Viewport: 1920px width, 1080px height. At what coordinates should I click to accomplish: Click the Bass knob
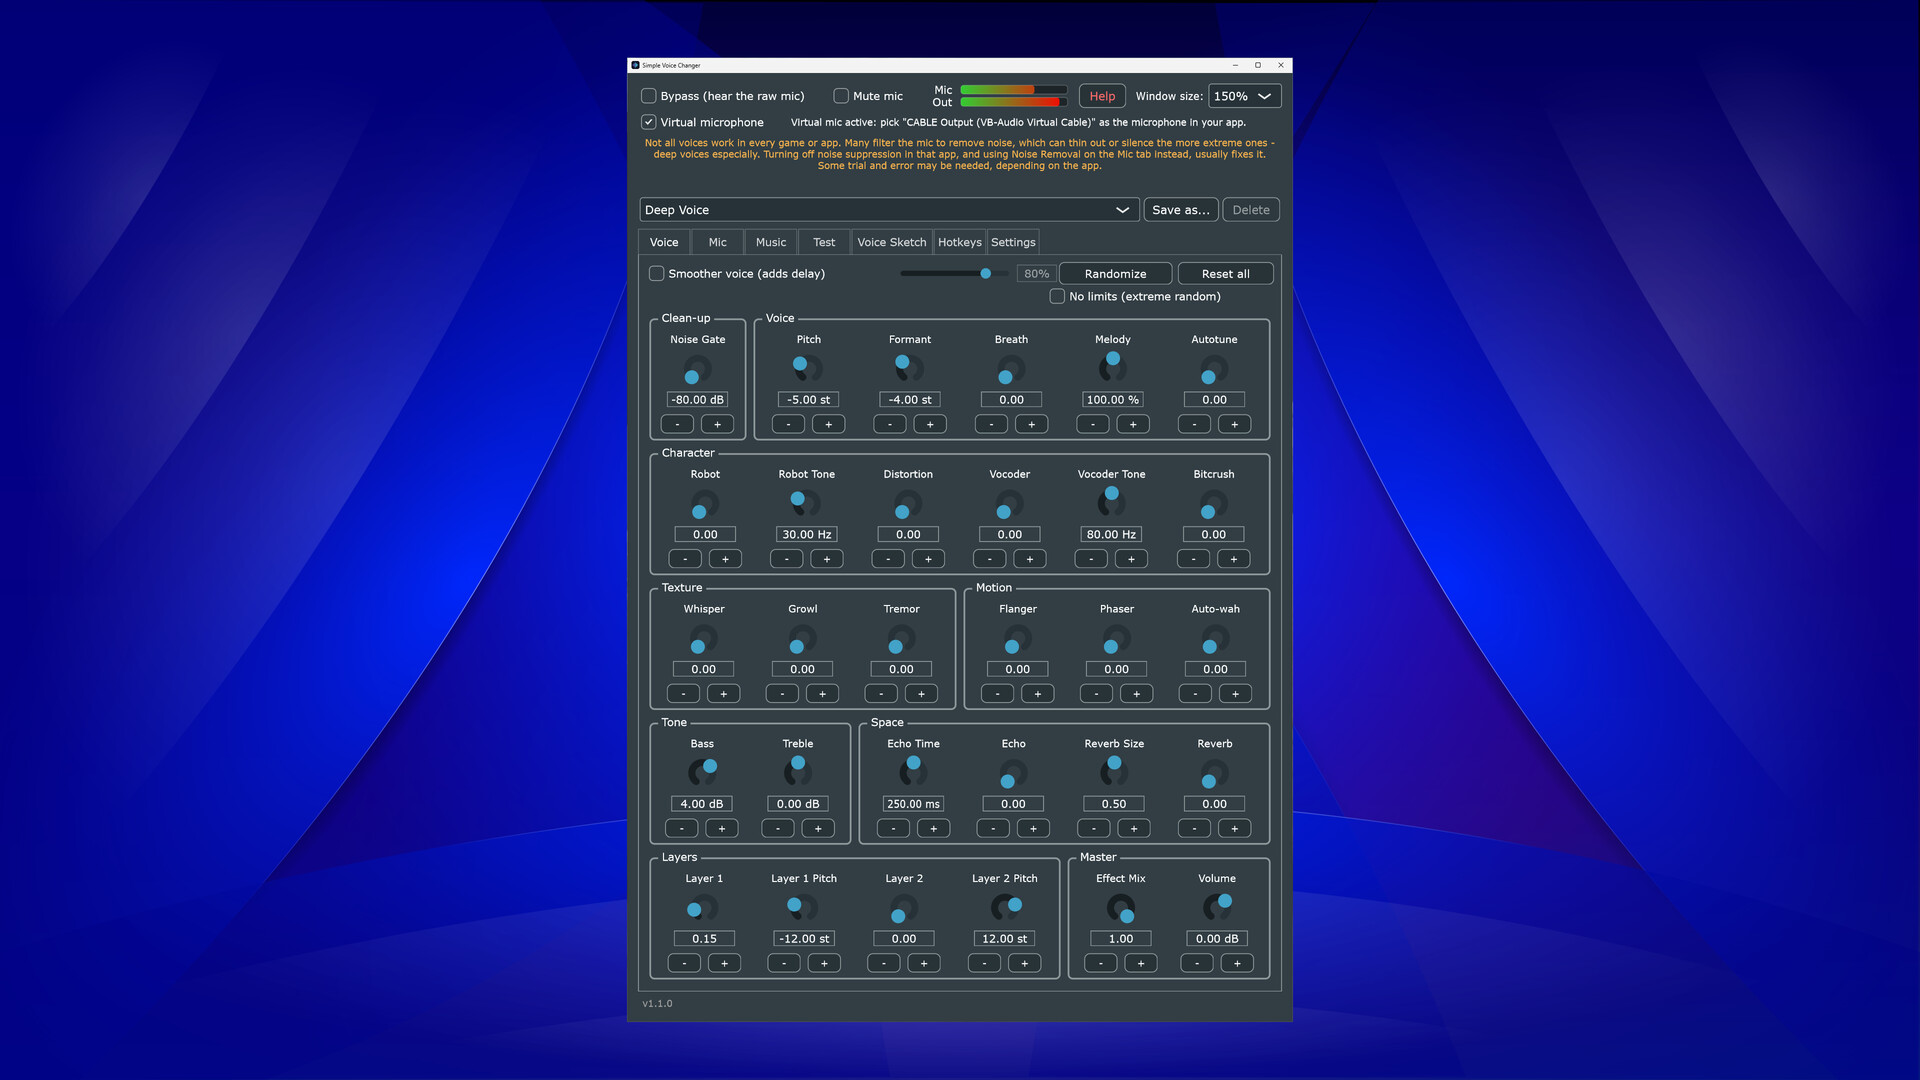(702, 773)
